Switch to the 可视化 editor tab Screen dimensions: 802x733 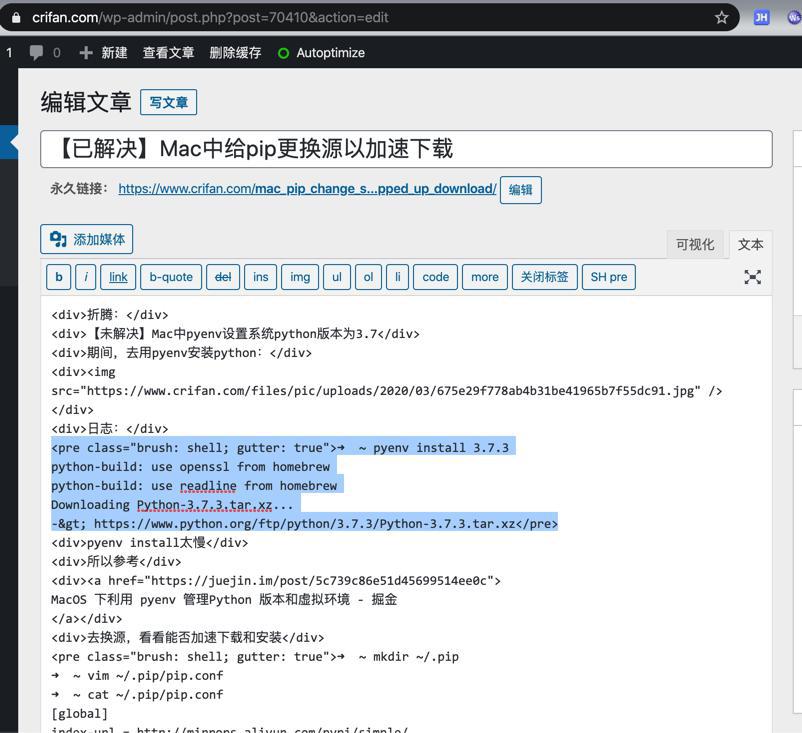click(x=695, y=245)
